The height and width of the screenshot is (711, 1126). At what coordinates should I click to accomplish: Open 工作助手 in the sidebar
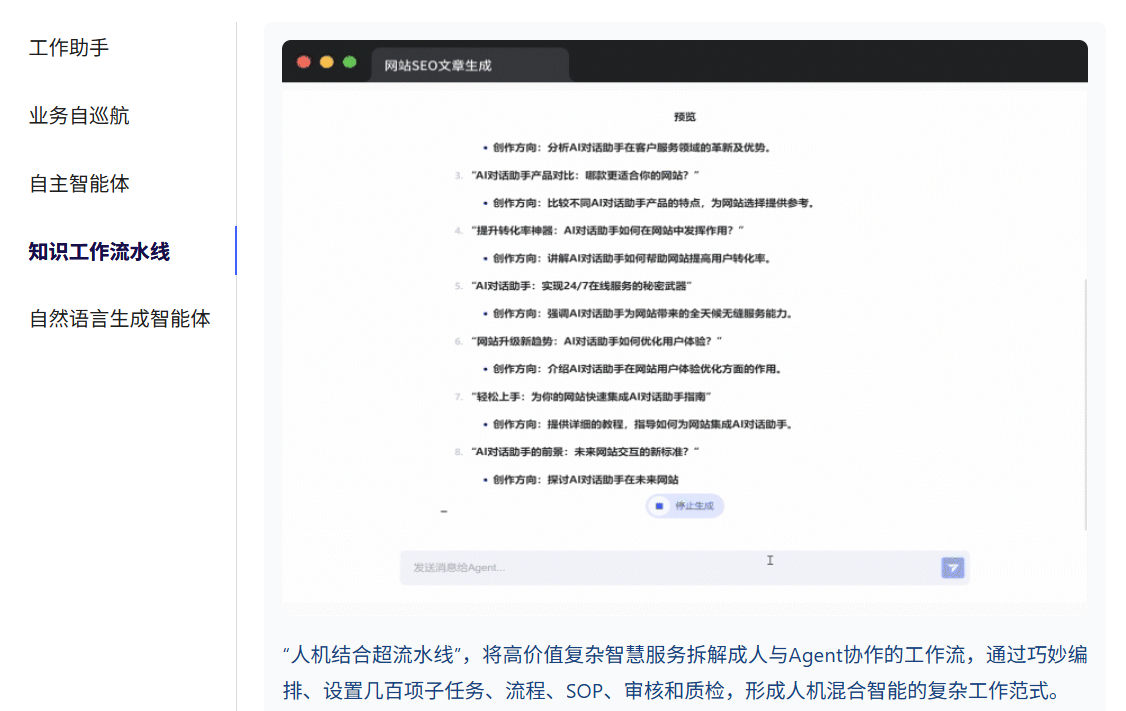[x=69, y=48]
